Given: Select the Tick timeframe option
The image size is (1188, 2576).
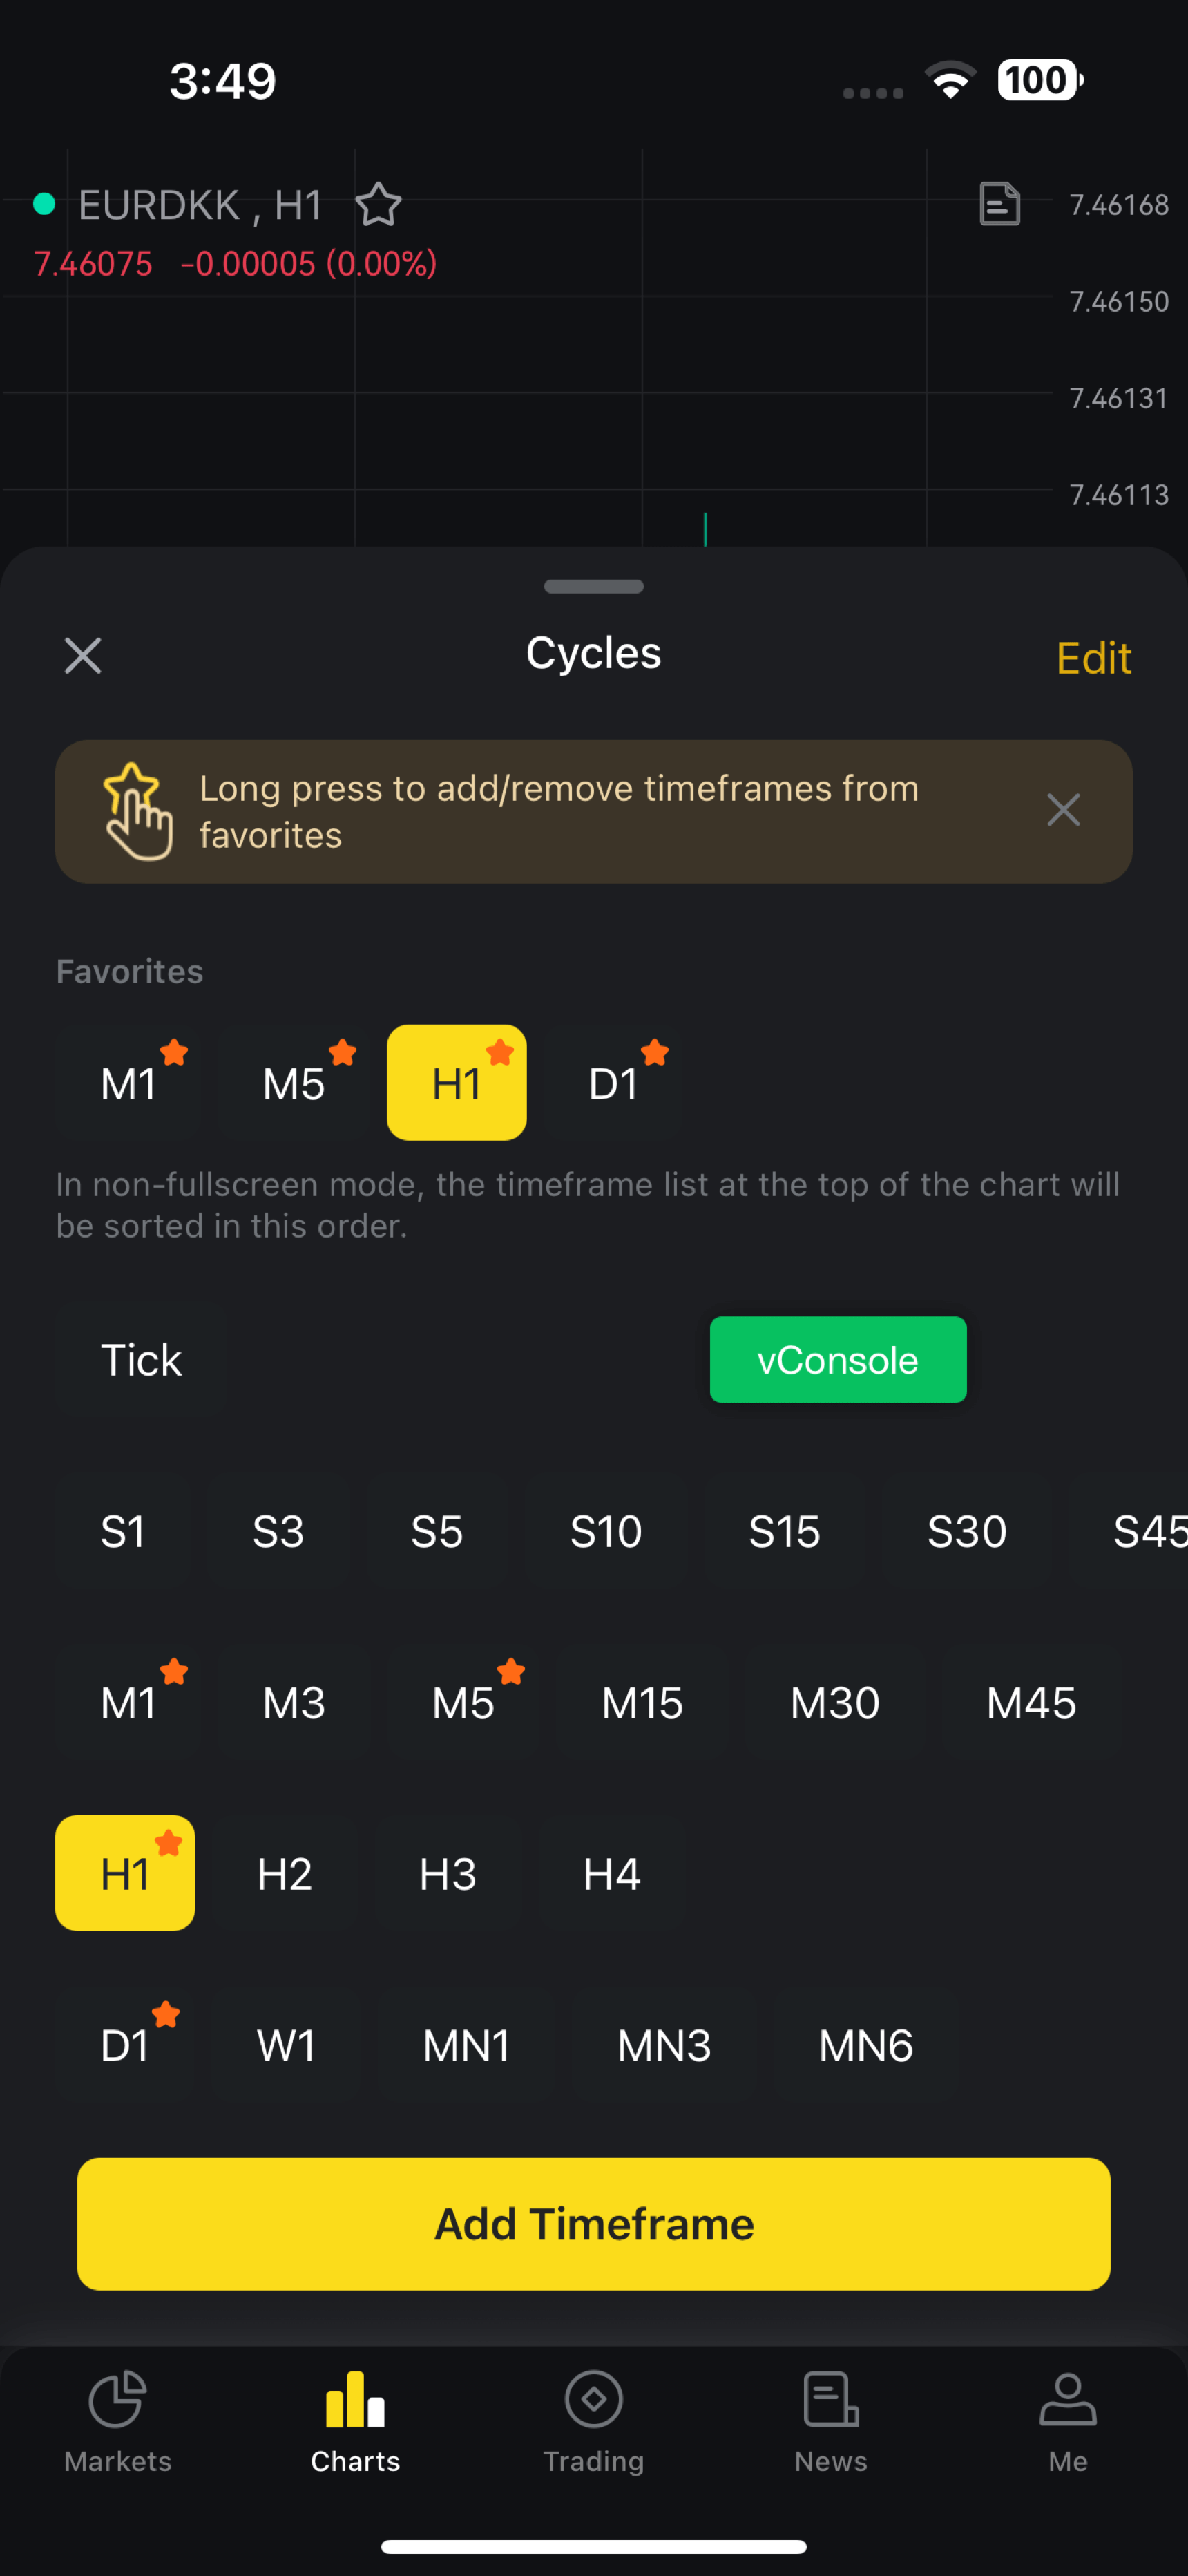Looking at the screenshot, I should [141, 1360].
